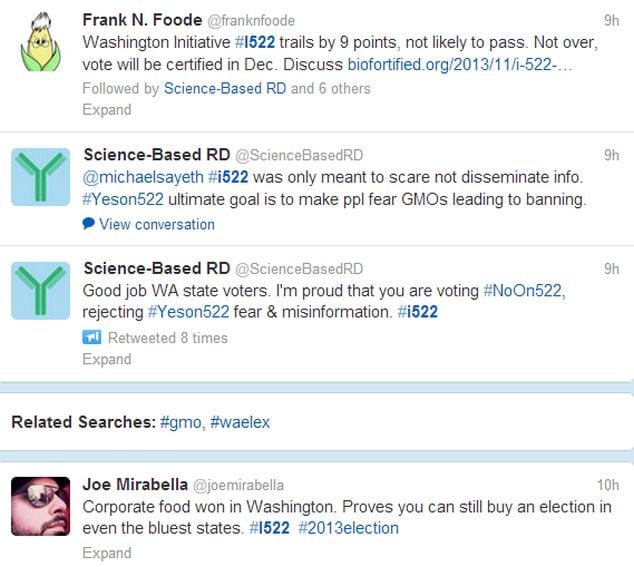
Task: Click the speech bubble conversation icon
Action: [89, 224]
